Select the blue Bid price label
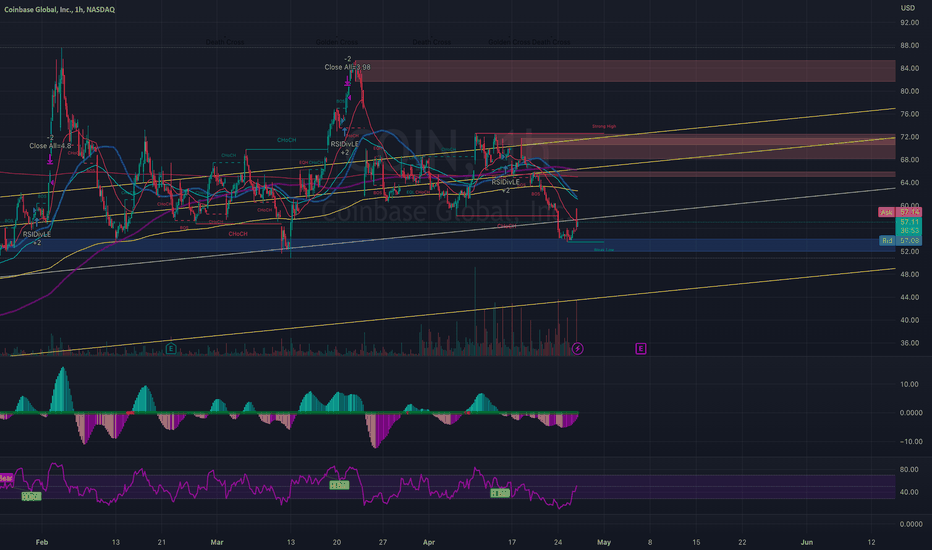The height and width of the screenshot is (550, 932). pos(900,240)
